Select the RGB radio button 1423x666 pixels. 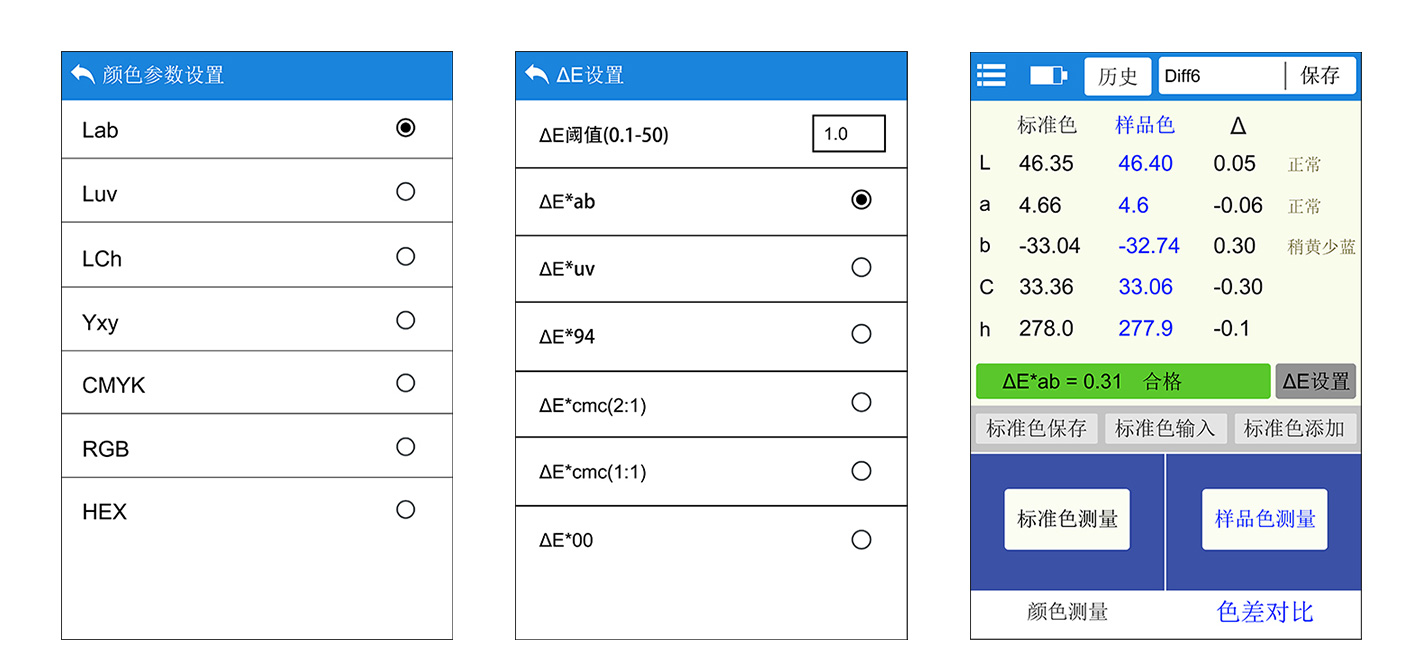coord(405,447)
